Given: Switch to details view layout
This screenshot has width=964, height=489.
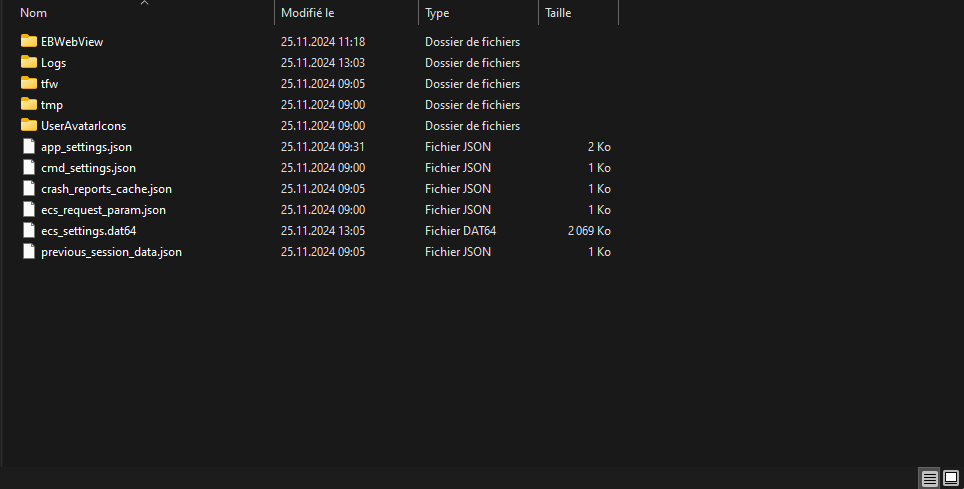Looking at the screenshot, I should (930, 478).
